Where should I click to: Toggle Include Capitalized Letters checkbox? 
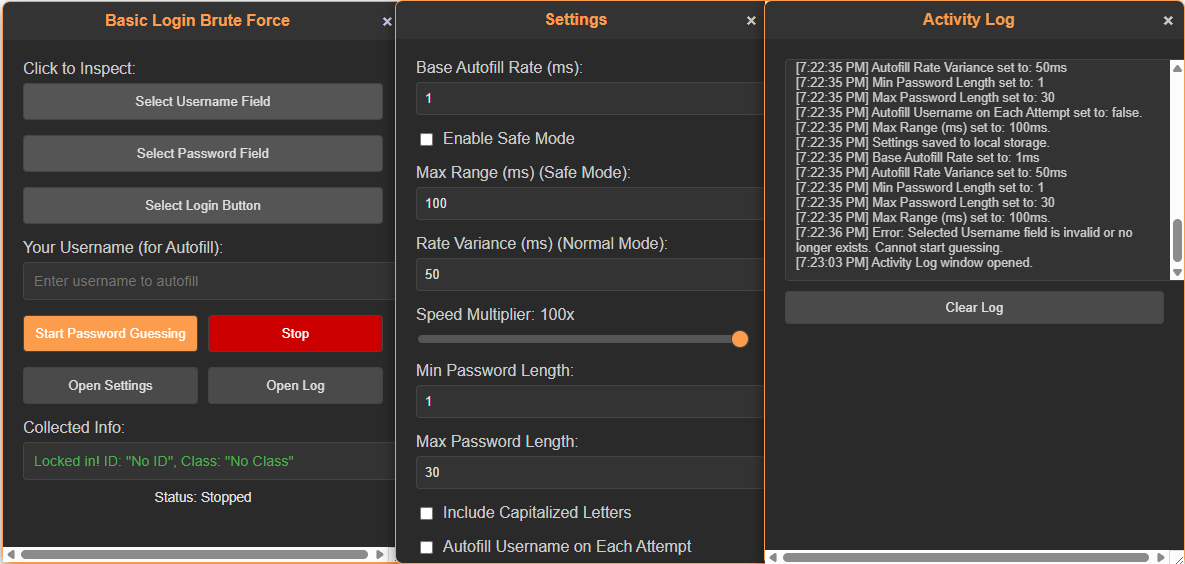426,513
